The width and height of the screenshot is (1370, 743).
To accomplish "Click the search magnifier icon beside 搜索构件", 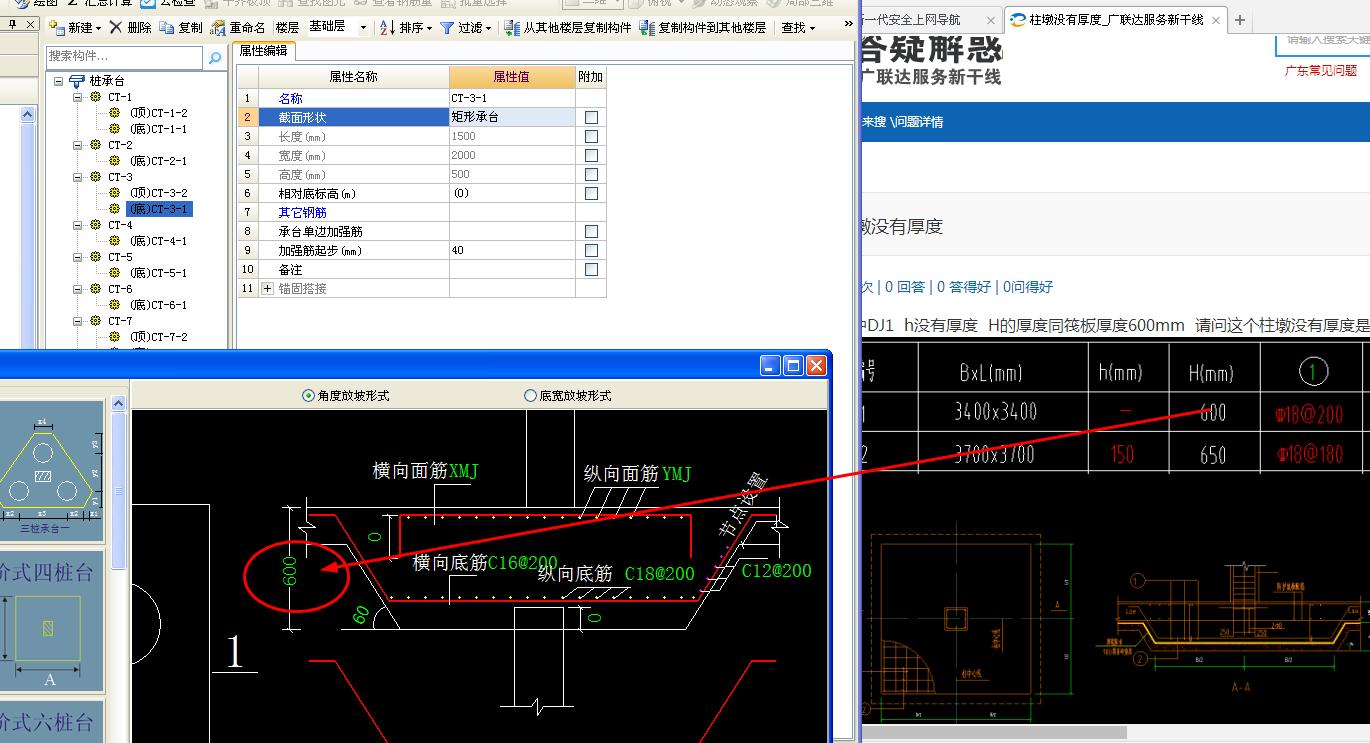I will click(214, 59).
